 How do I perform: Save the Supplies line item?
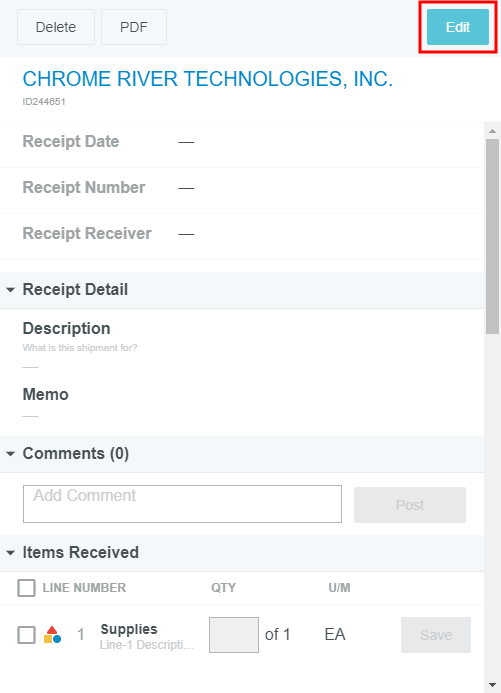pos(436,635)
